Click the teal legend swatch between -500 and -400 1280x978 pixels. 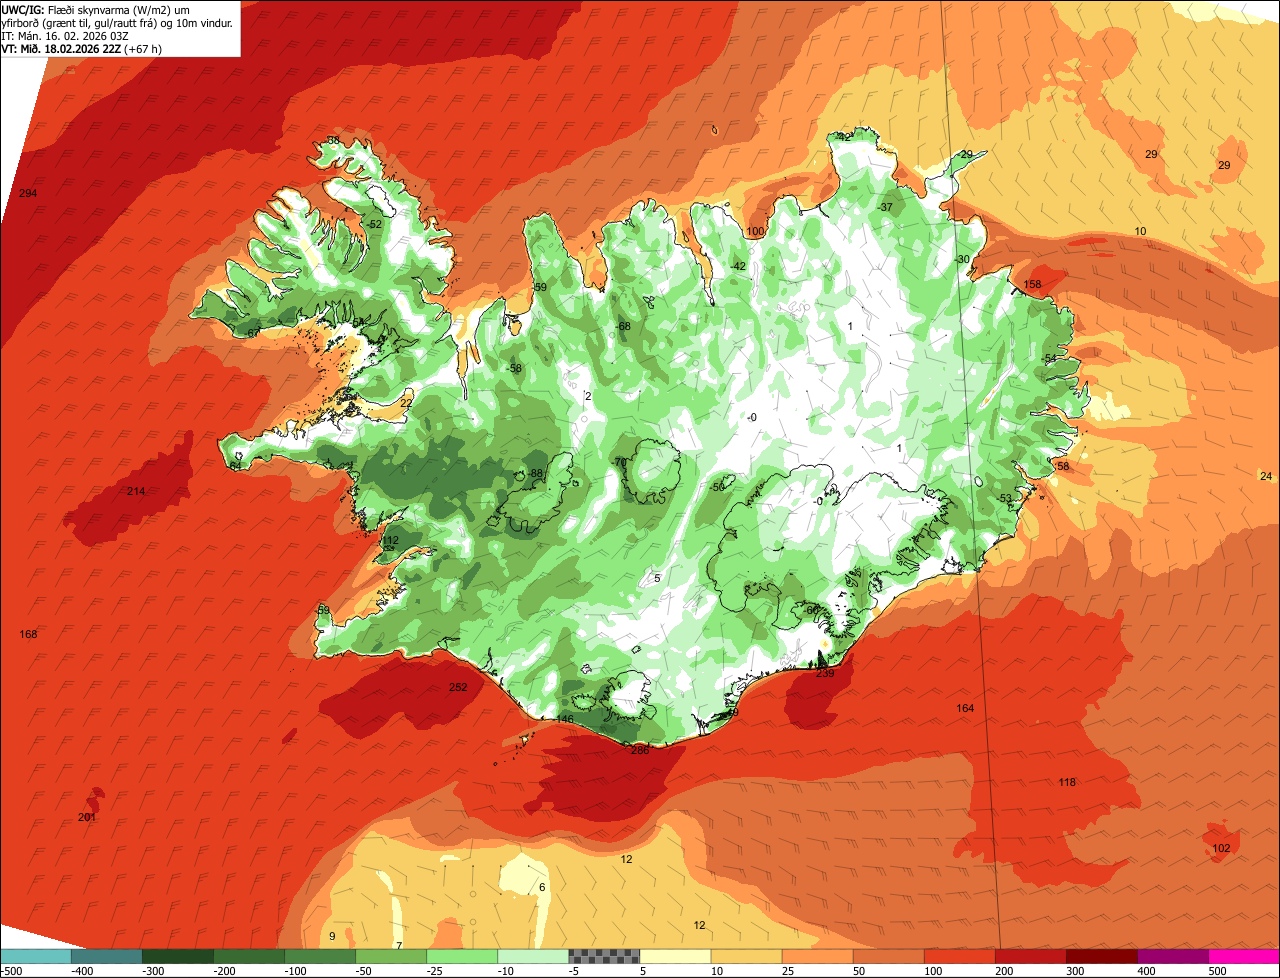pos(36,956)
